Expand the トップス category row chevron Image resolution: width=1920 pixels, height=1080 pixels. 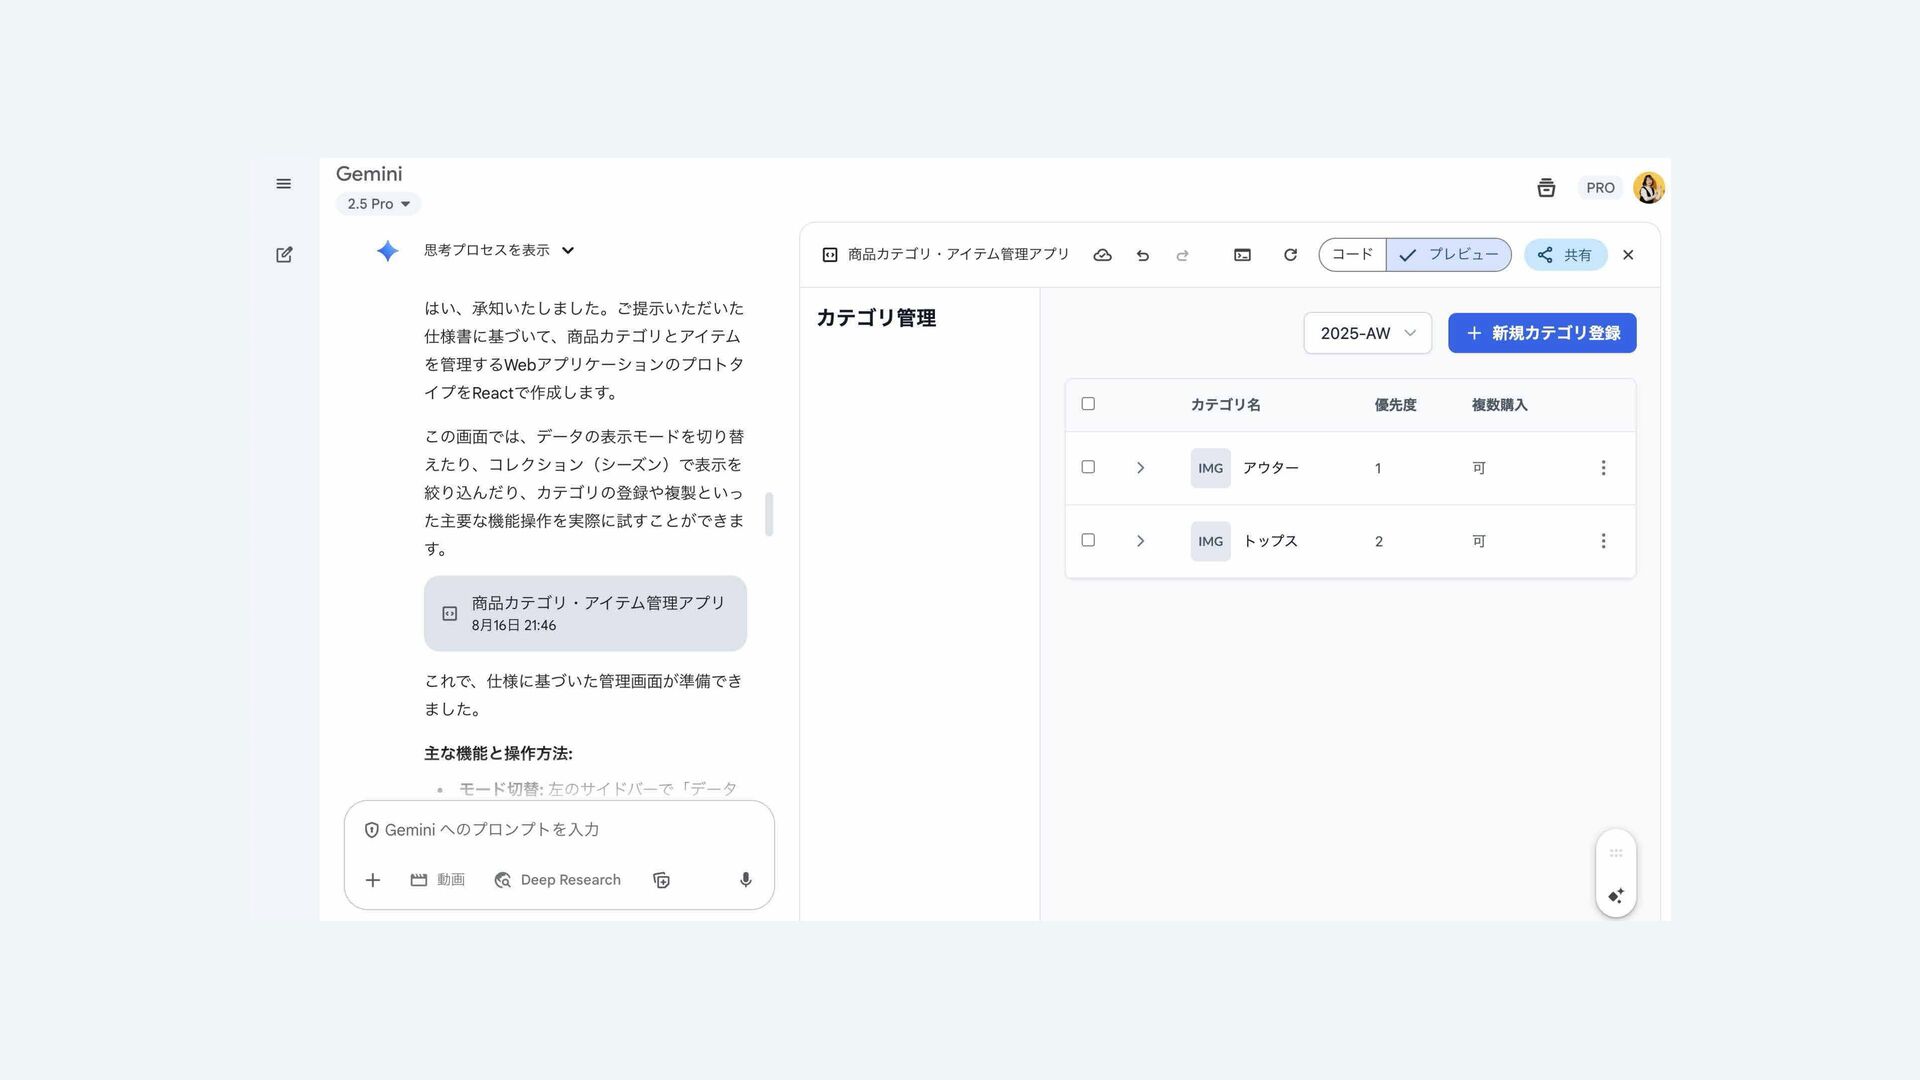pyautogui.click(x=1140, y=541)
